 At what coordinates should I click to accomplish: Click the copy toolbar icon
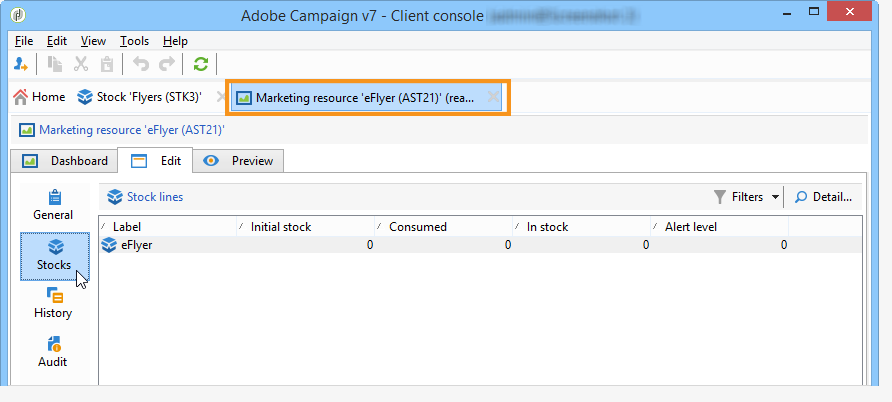[x=56, y=64]
